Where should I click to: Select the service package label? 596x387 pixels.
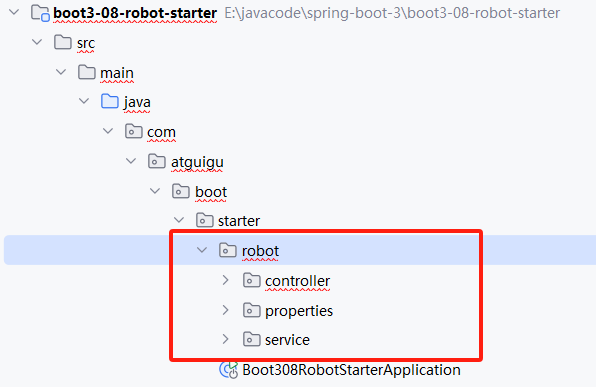point(287,340)
